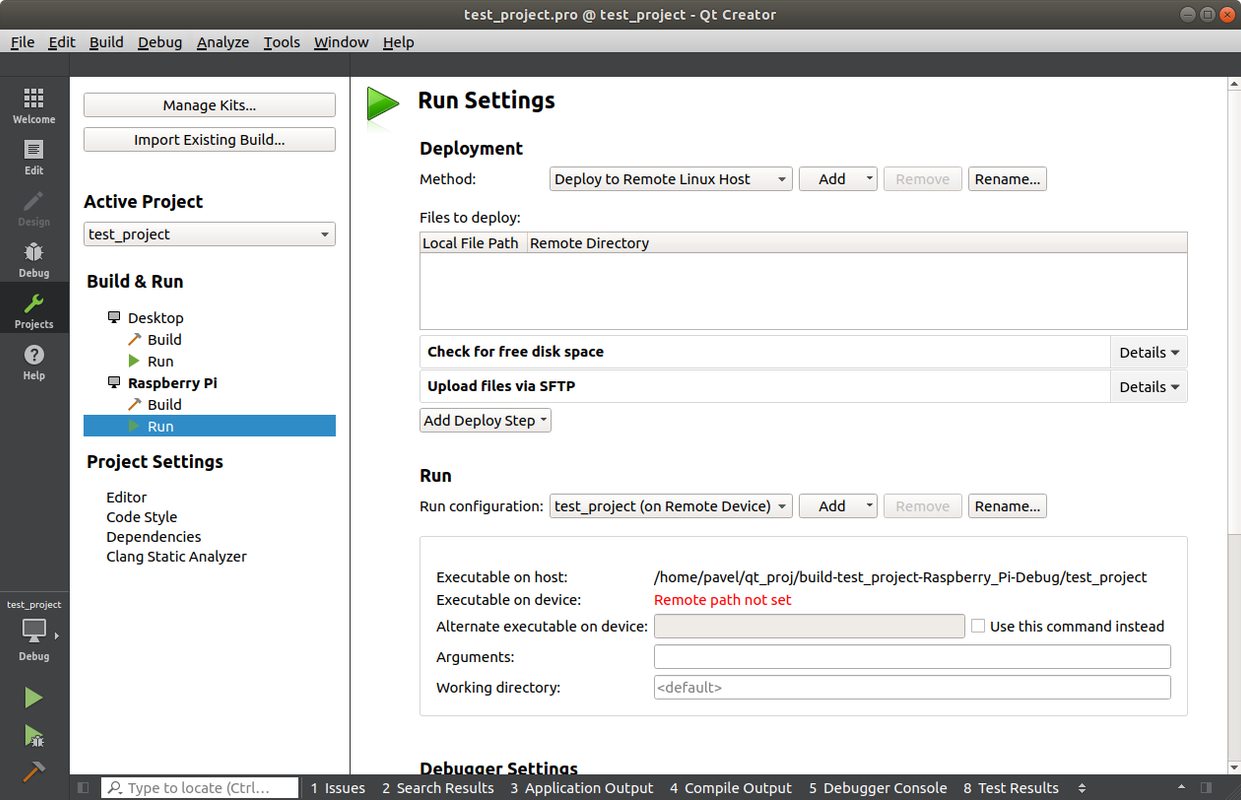Select the Projects mode wrench icon

point(34,303)
